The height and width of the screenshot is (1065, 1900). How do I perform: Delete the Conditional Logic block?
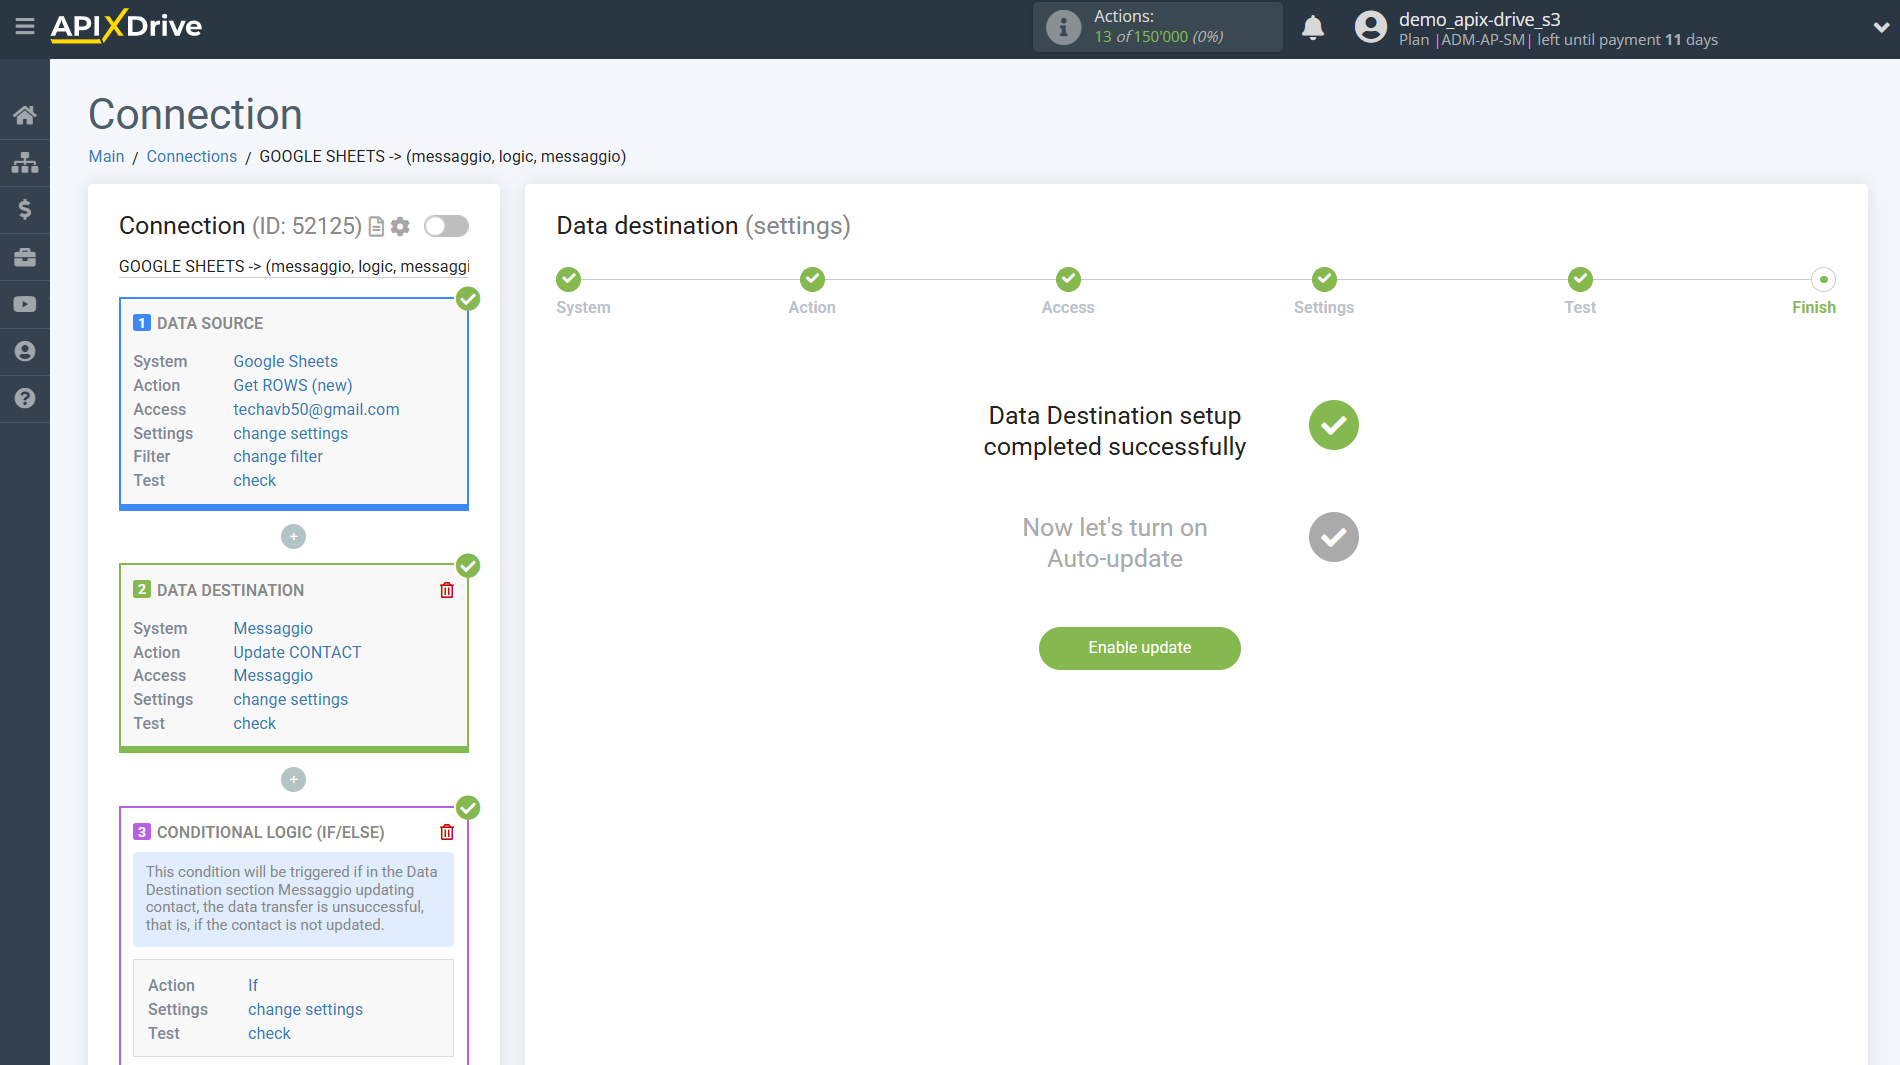click(447, 832)
